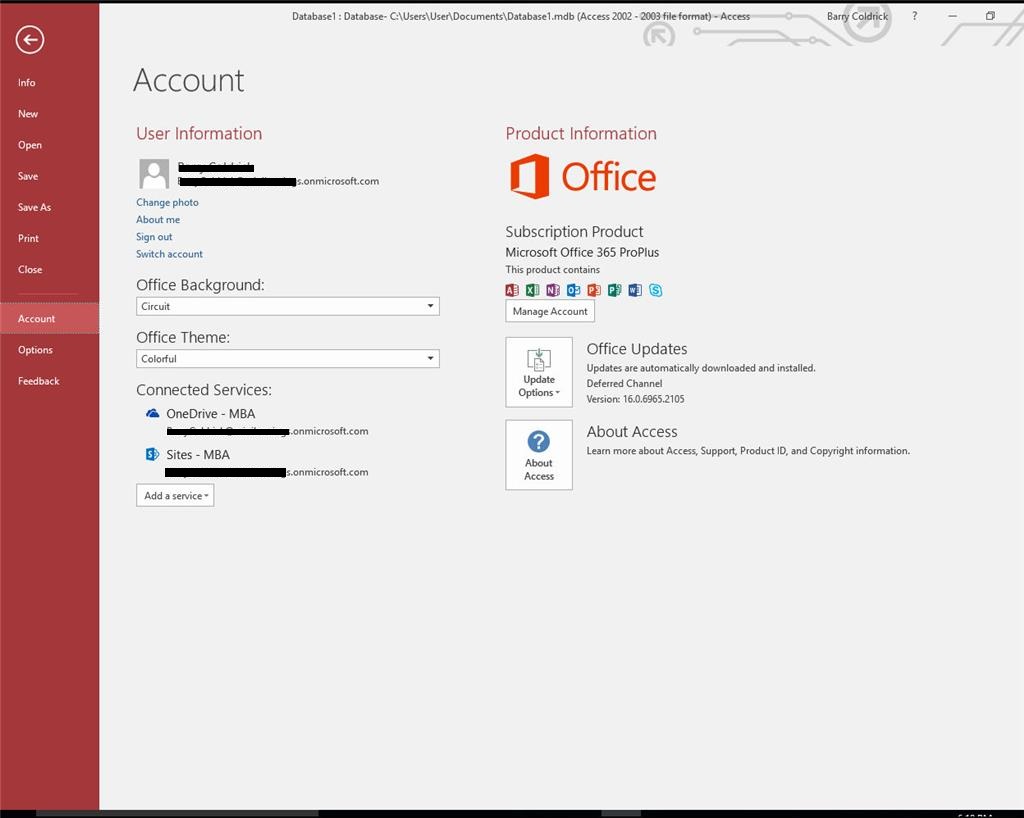The image size is (1024, 818).
Task: Open the Office Background dropdown
Action: coord(287,306)
